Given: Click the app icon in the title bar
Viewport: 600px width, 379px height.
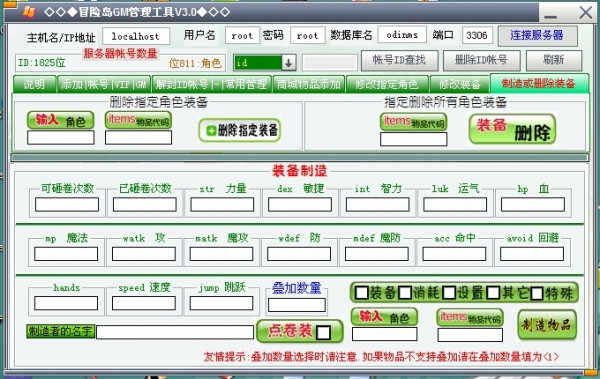Looking at the screenshot, I should pos(29,11).
